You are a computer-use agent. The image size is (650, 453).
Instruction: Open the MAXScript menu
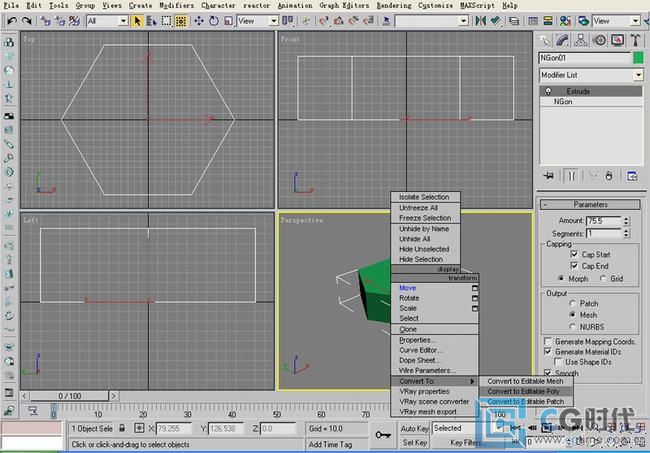tap(477, 5)
